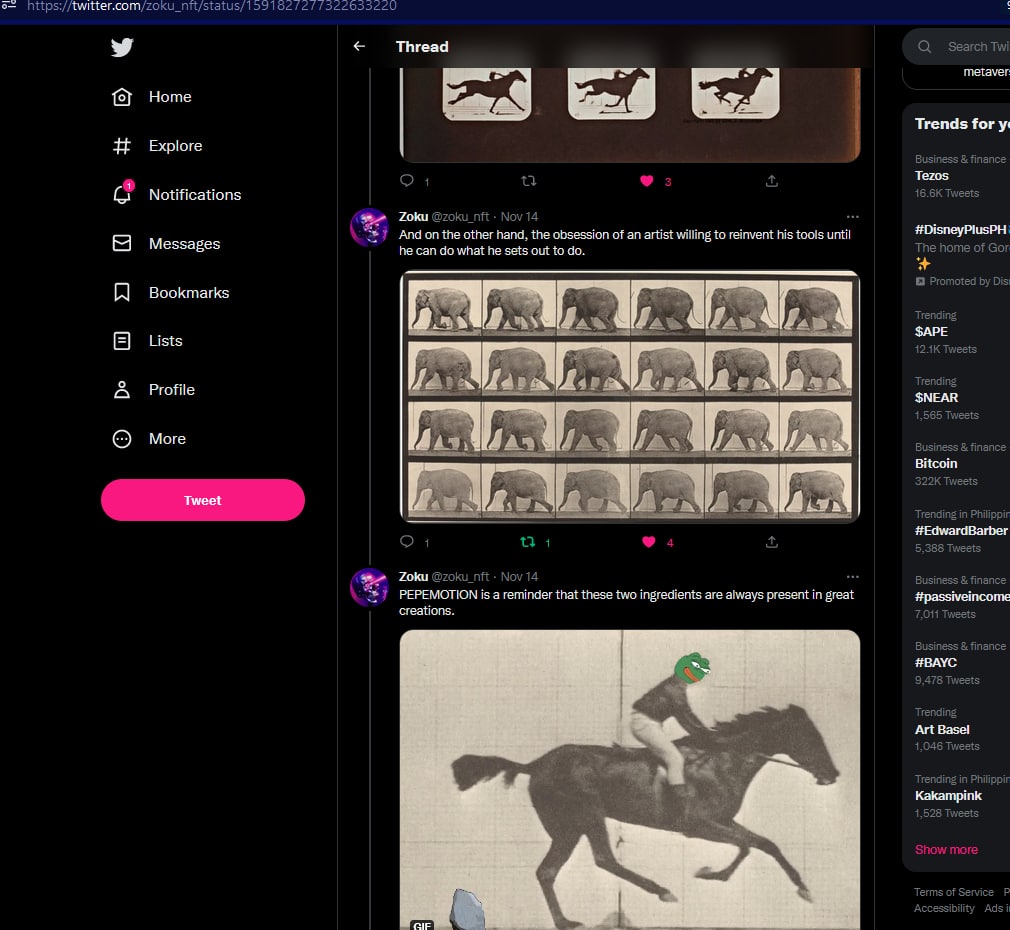Click the Notifications bell icon
The image size is (1010, 930).
click(x=122, y=195)
